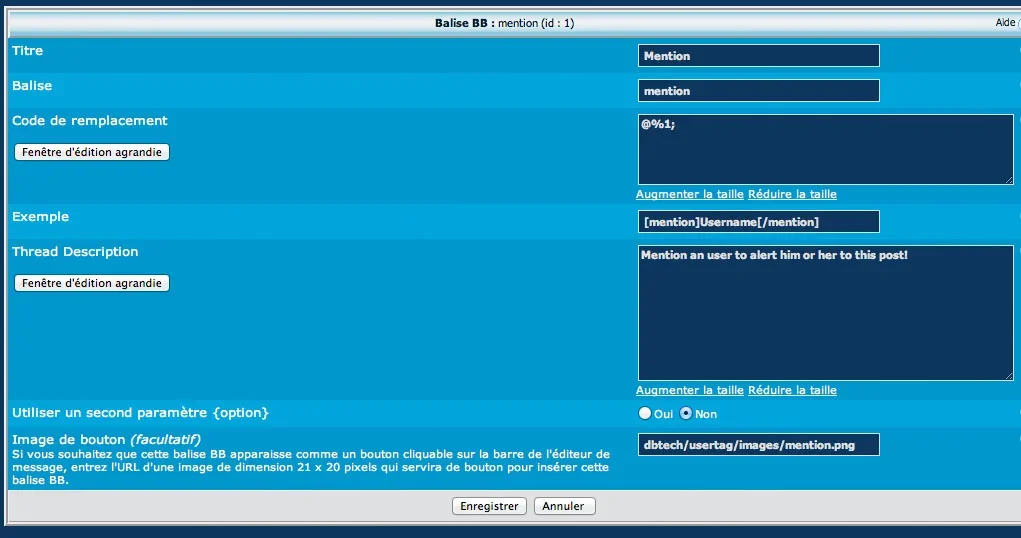Open enlarged editor for Thread Description
Image resolution: width=1021 pixels, height=538 pixels.
[92, 283]
